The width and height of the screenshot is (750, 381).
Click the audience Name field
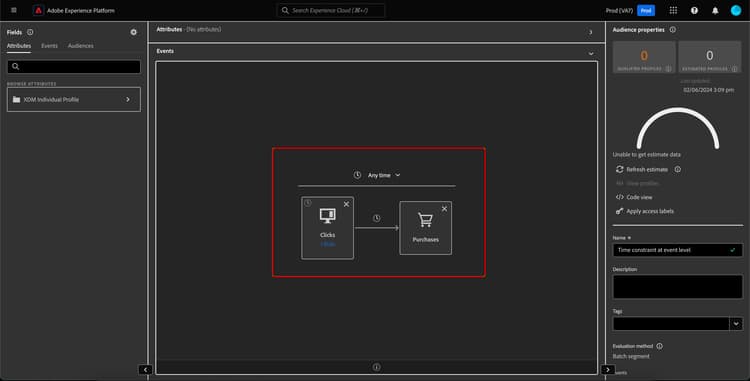coord(678,250)
